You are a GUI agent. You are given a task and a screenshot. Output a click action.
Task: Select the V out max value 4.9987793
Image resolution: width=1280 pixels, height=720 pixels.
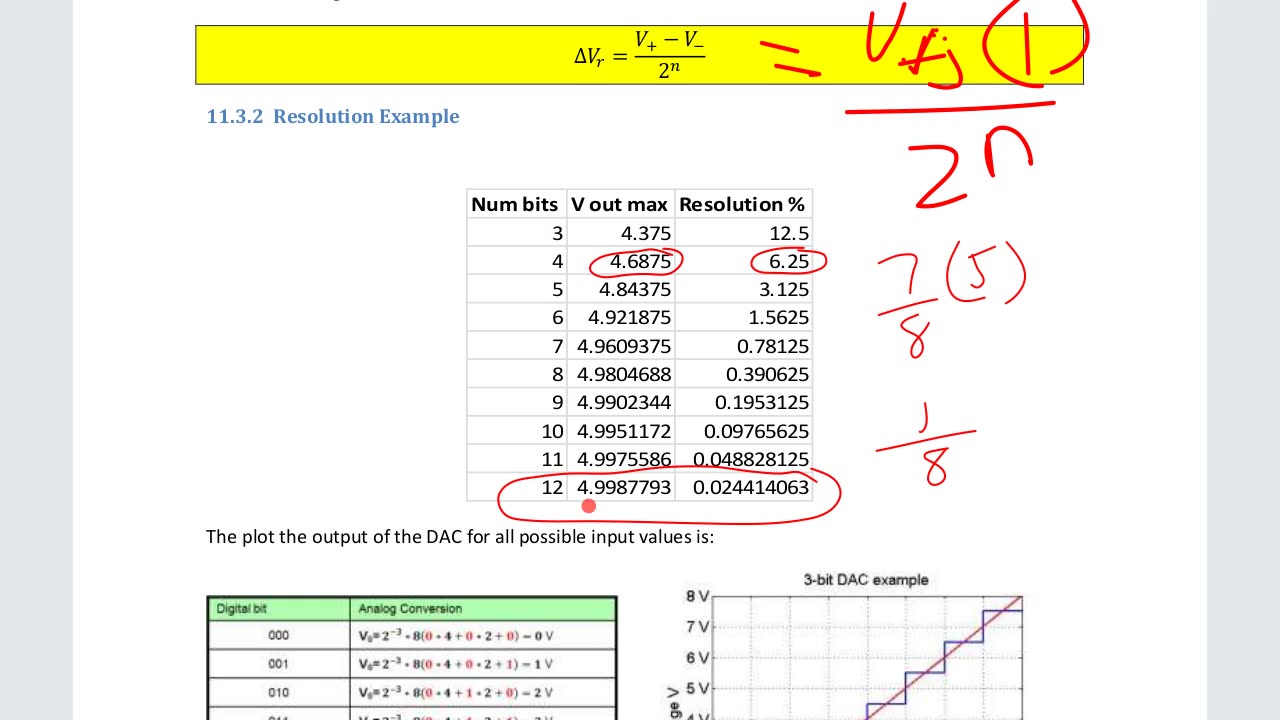click(625, 487)
